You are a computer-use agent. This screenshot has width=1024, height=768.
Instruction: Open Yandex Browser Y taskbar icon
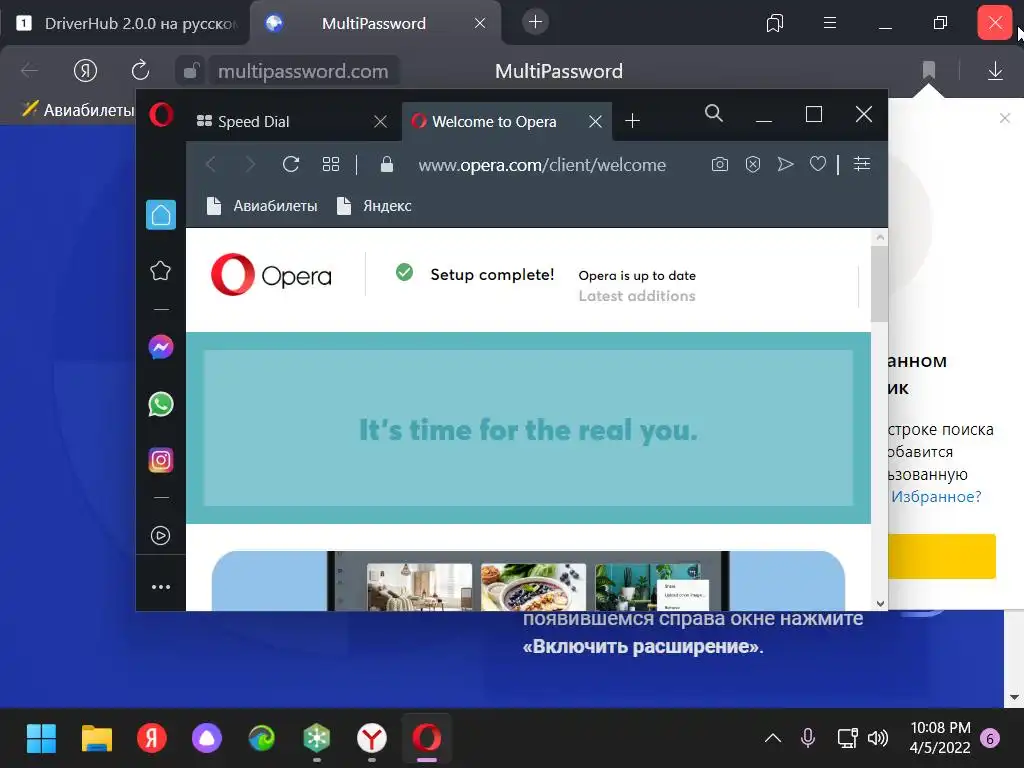click(x=372, y=739)
